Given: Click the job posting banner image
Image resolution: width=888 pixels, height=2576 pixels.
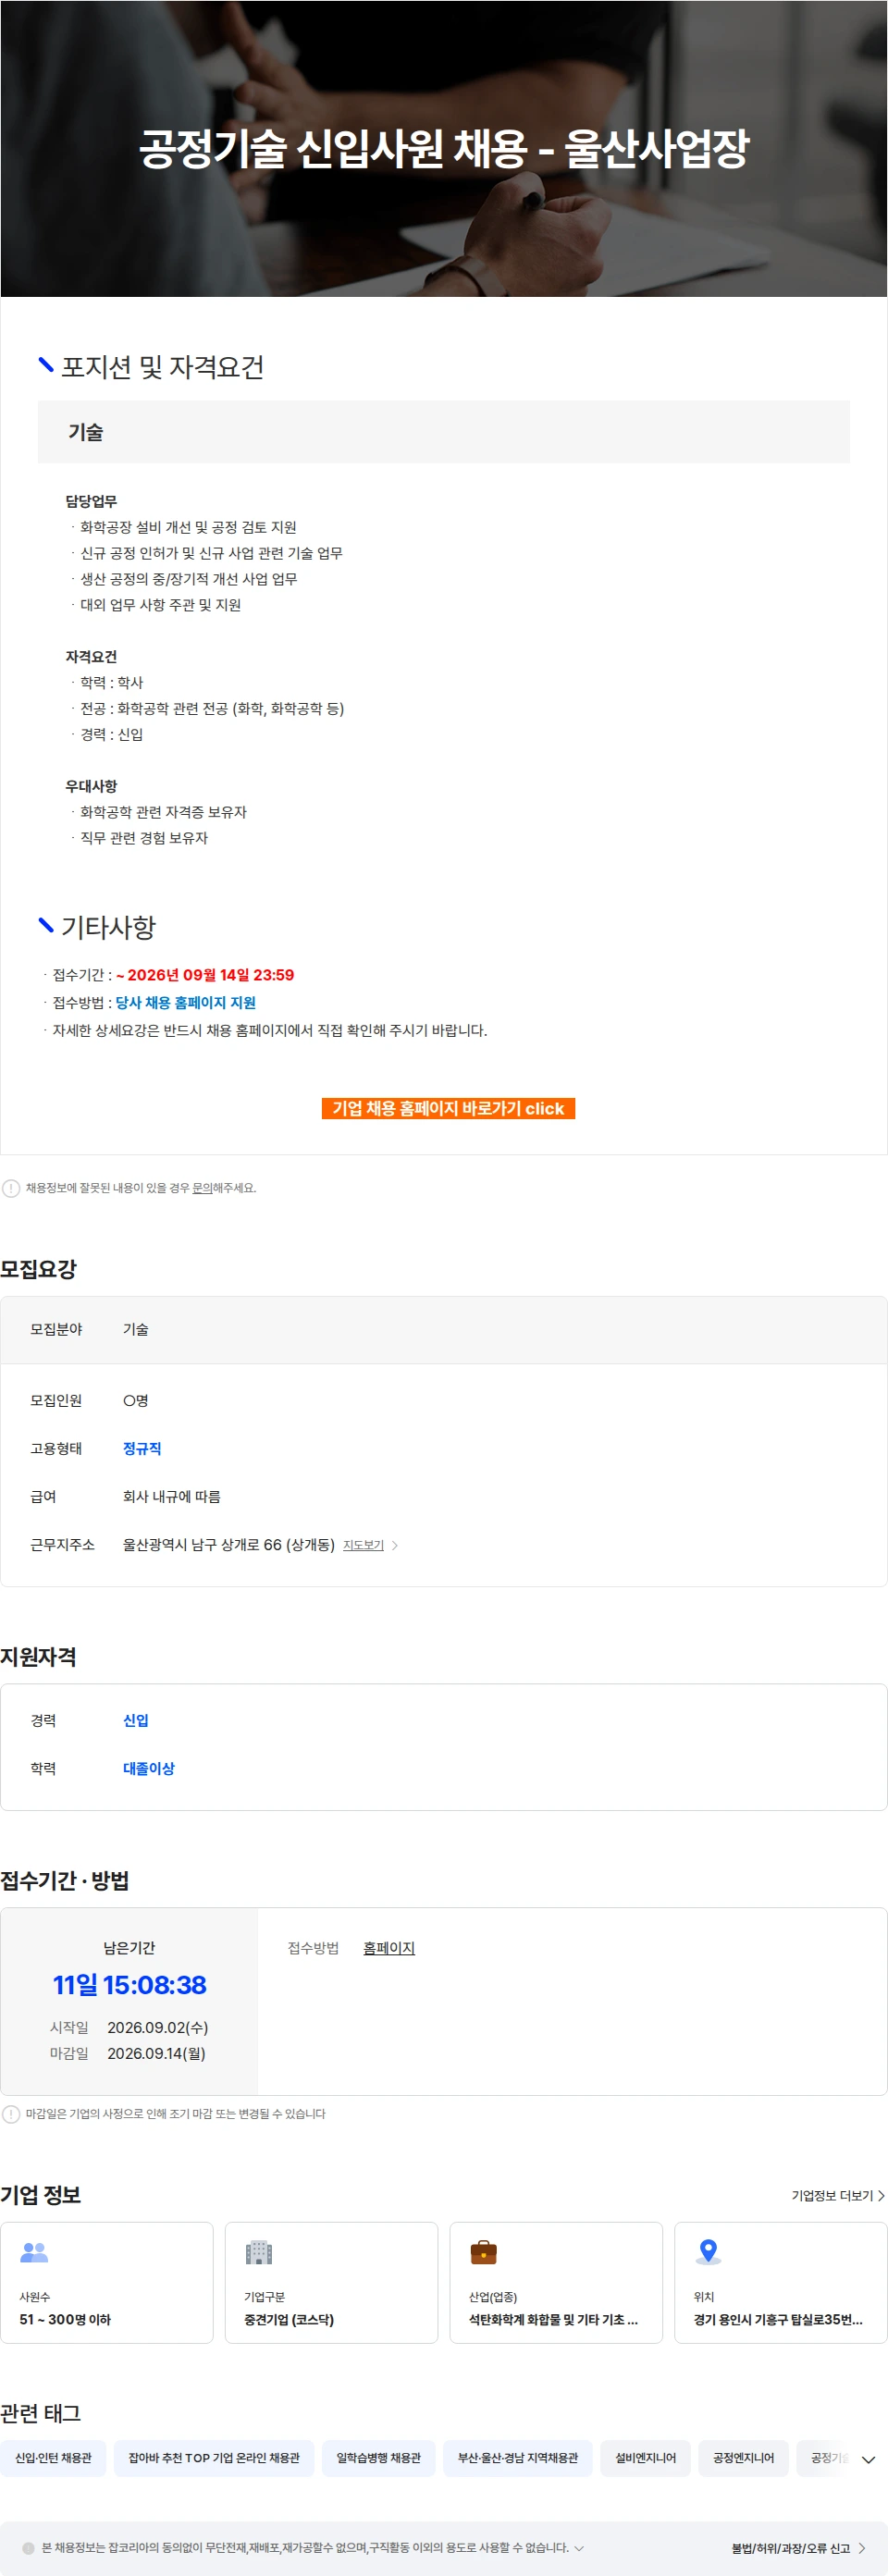Looking at the screenshot, I should tap(444, 148).
